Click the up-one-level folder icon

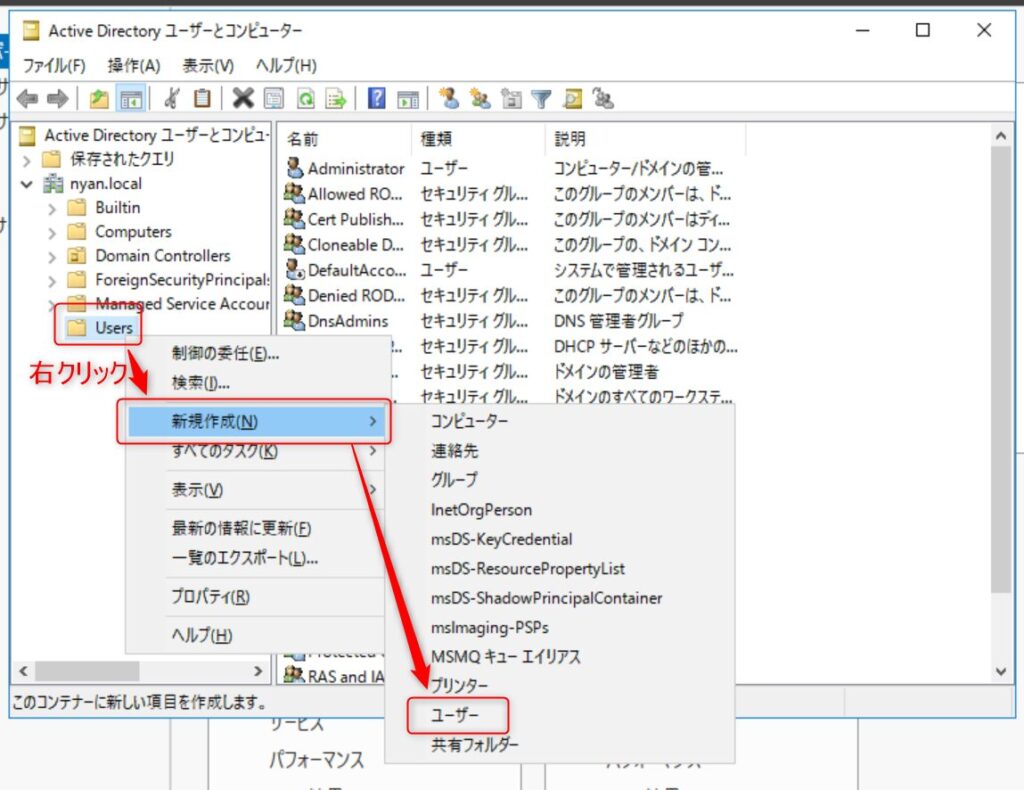(x=99, y=98)
